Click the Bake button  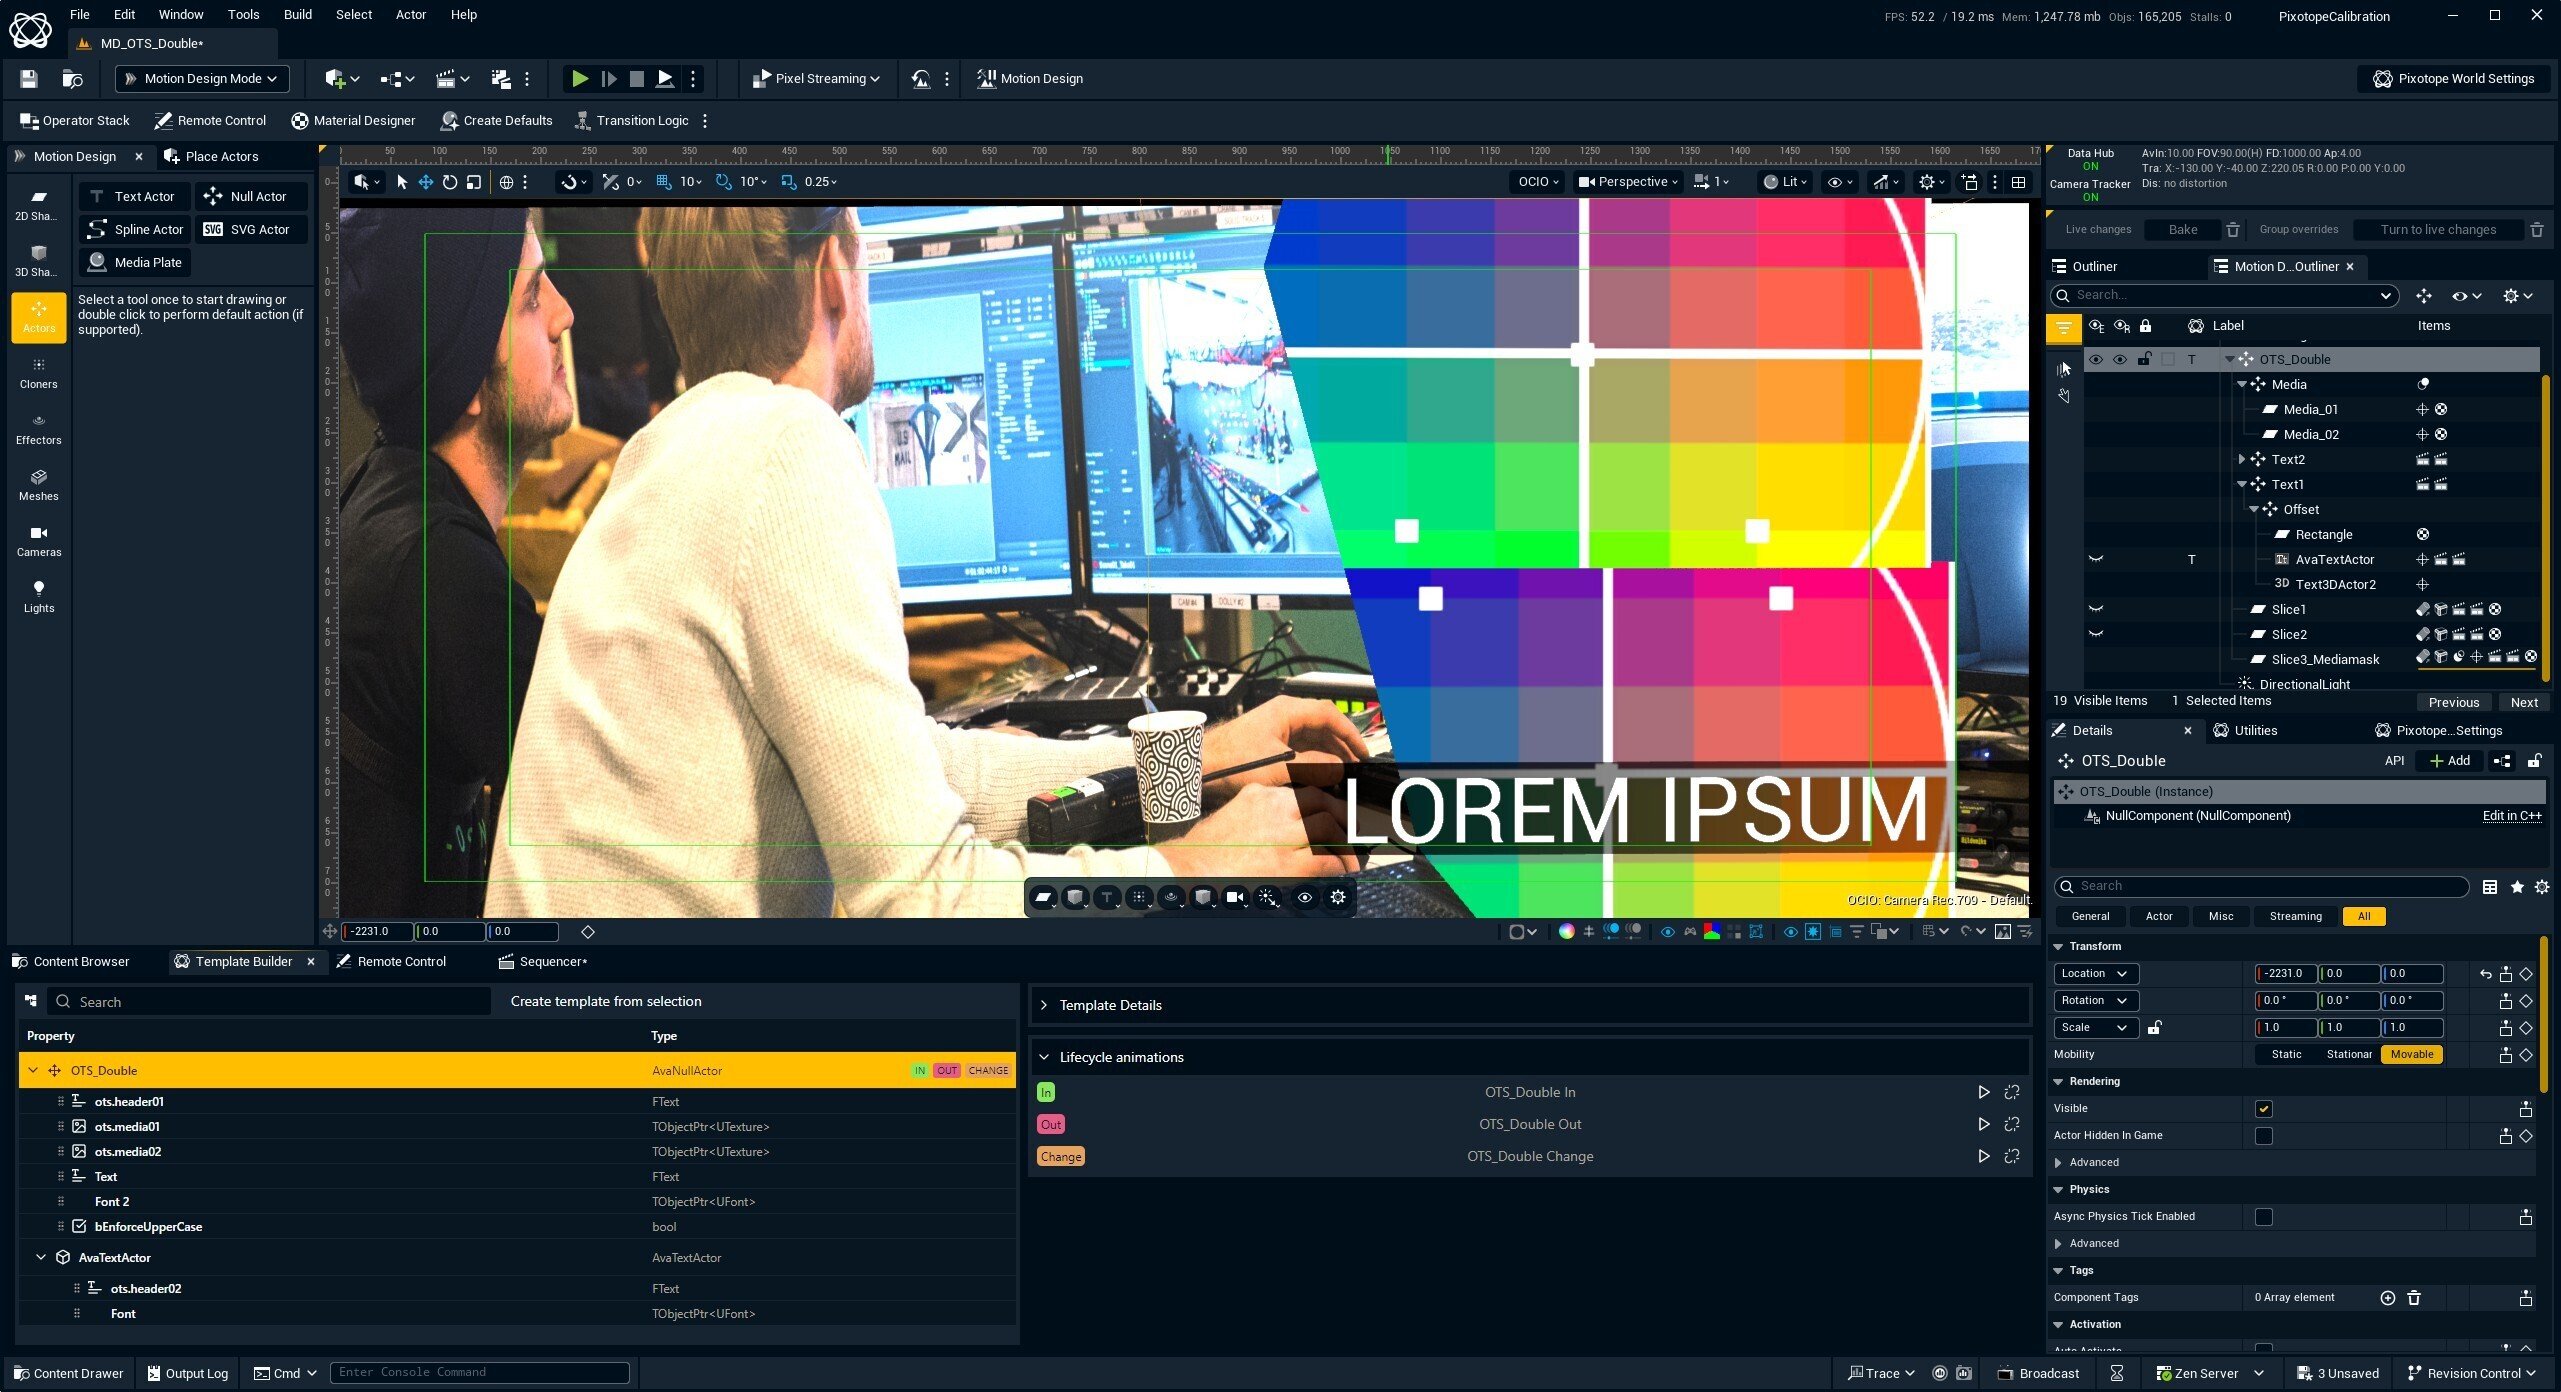pos(2182,229)
